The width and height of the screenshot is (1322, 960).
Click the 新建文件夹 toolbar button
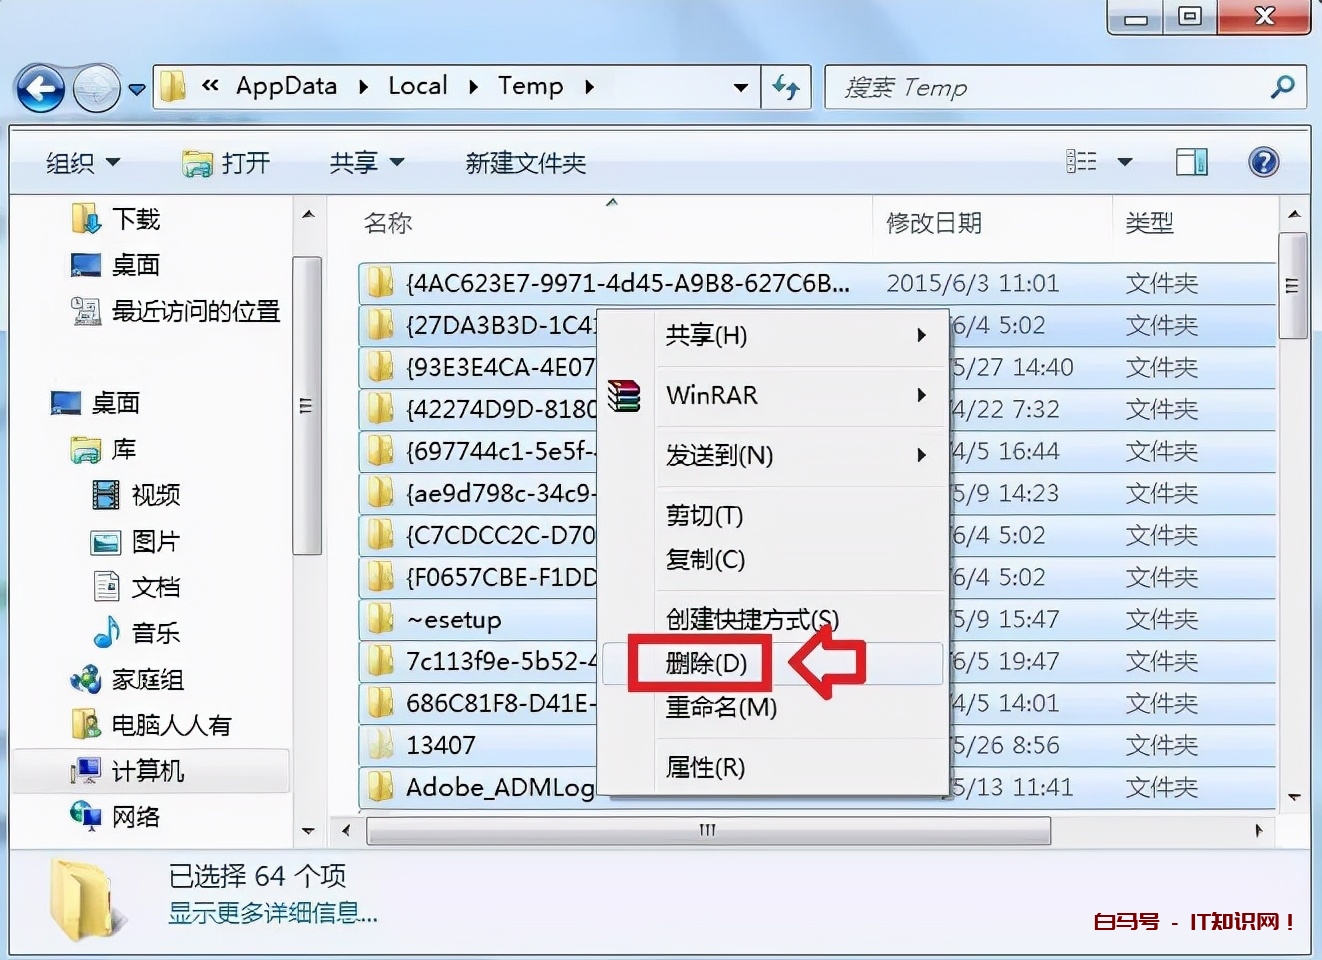click(x=525, y=162)
